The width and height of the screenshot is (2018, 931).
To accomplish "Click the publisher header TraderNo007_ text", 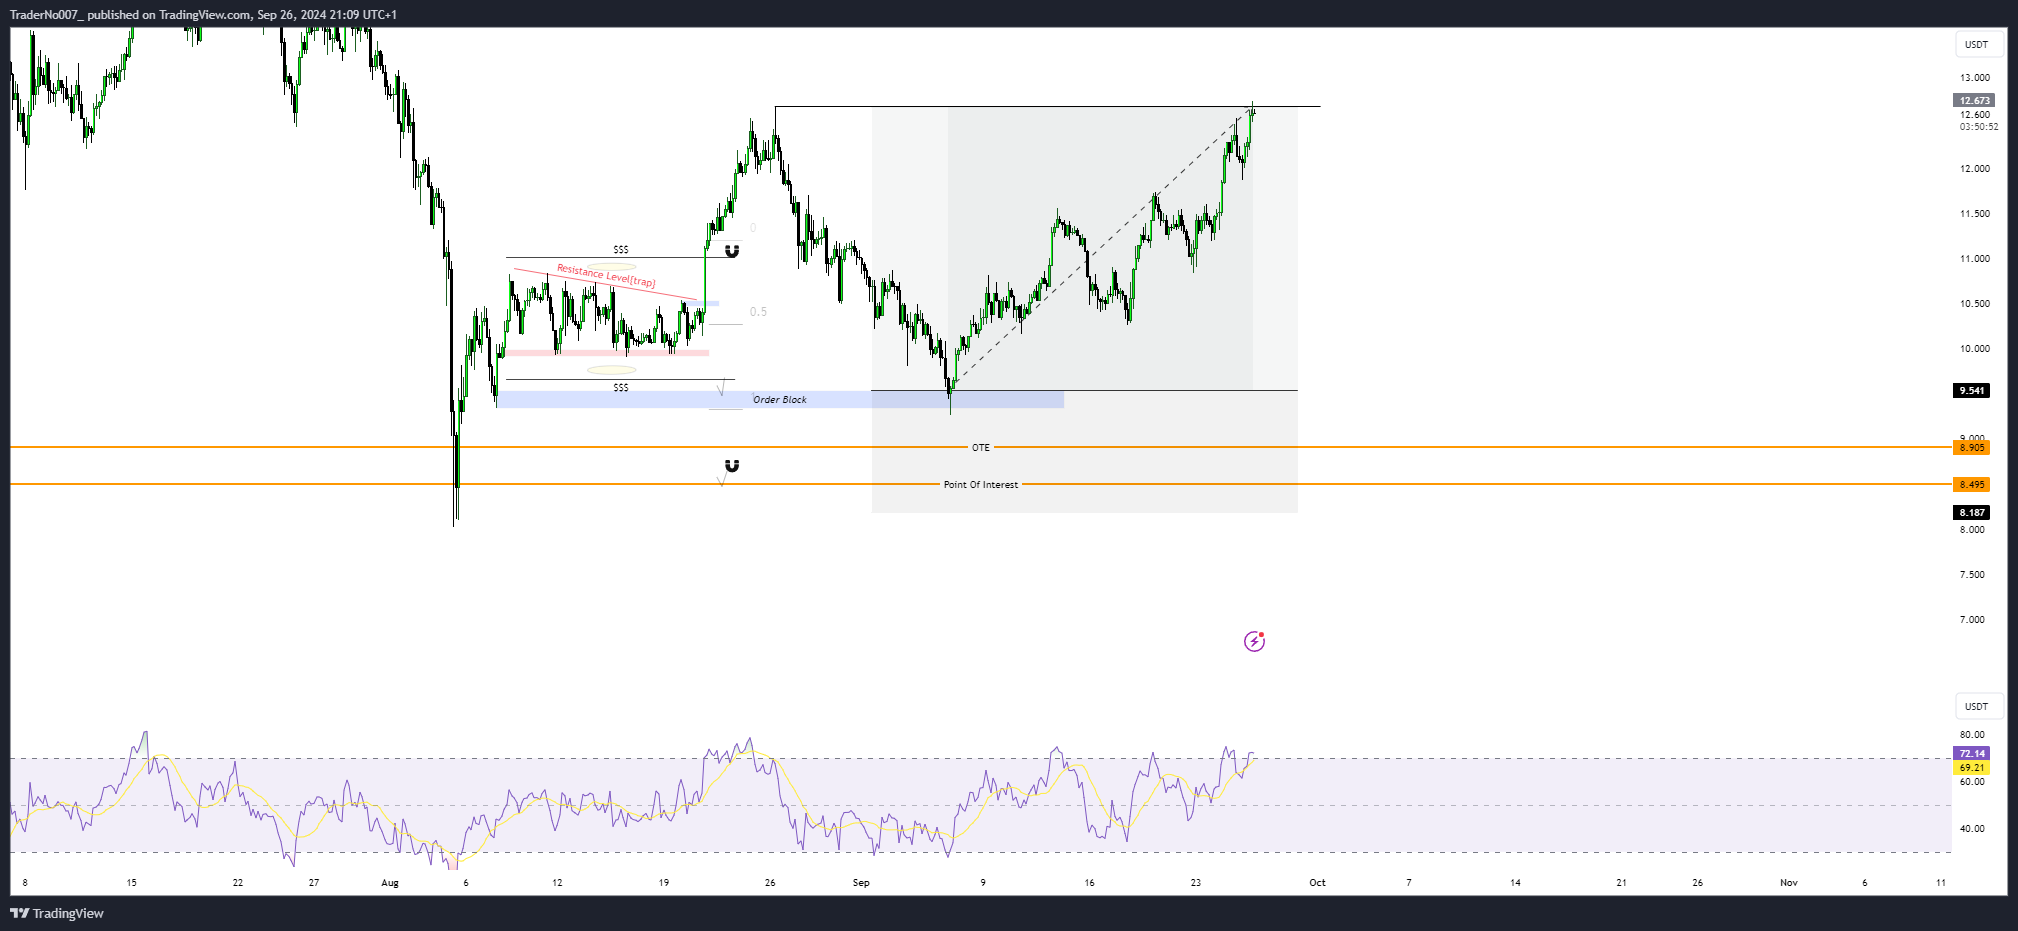I will [x=46, y=15].
